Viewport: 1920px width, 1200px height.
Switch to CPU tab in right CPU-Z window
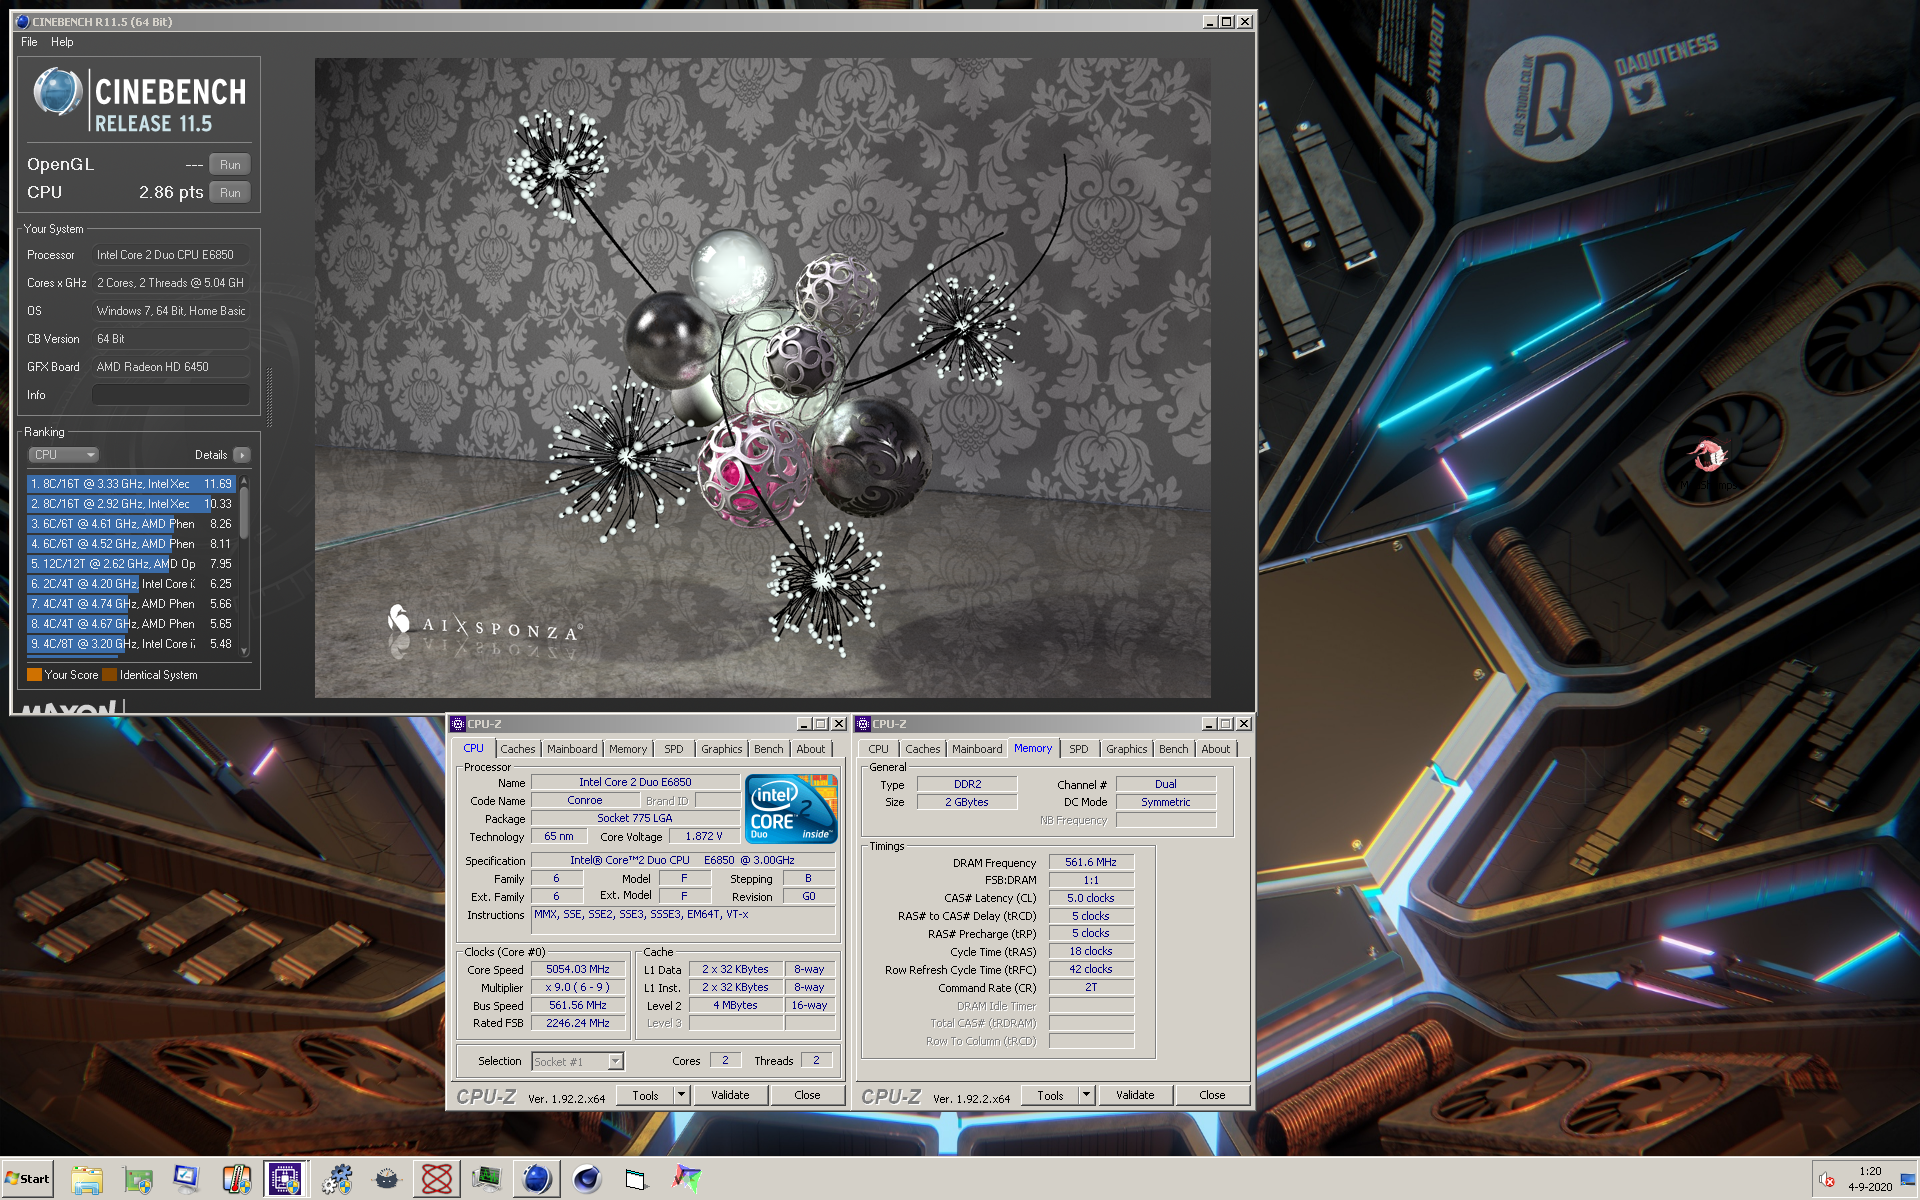[878, 749]
